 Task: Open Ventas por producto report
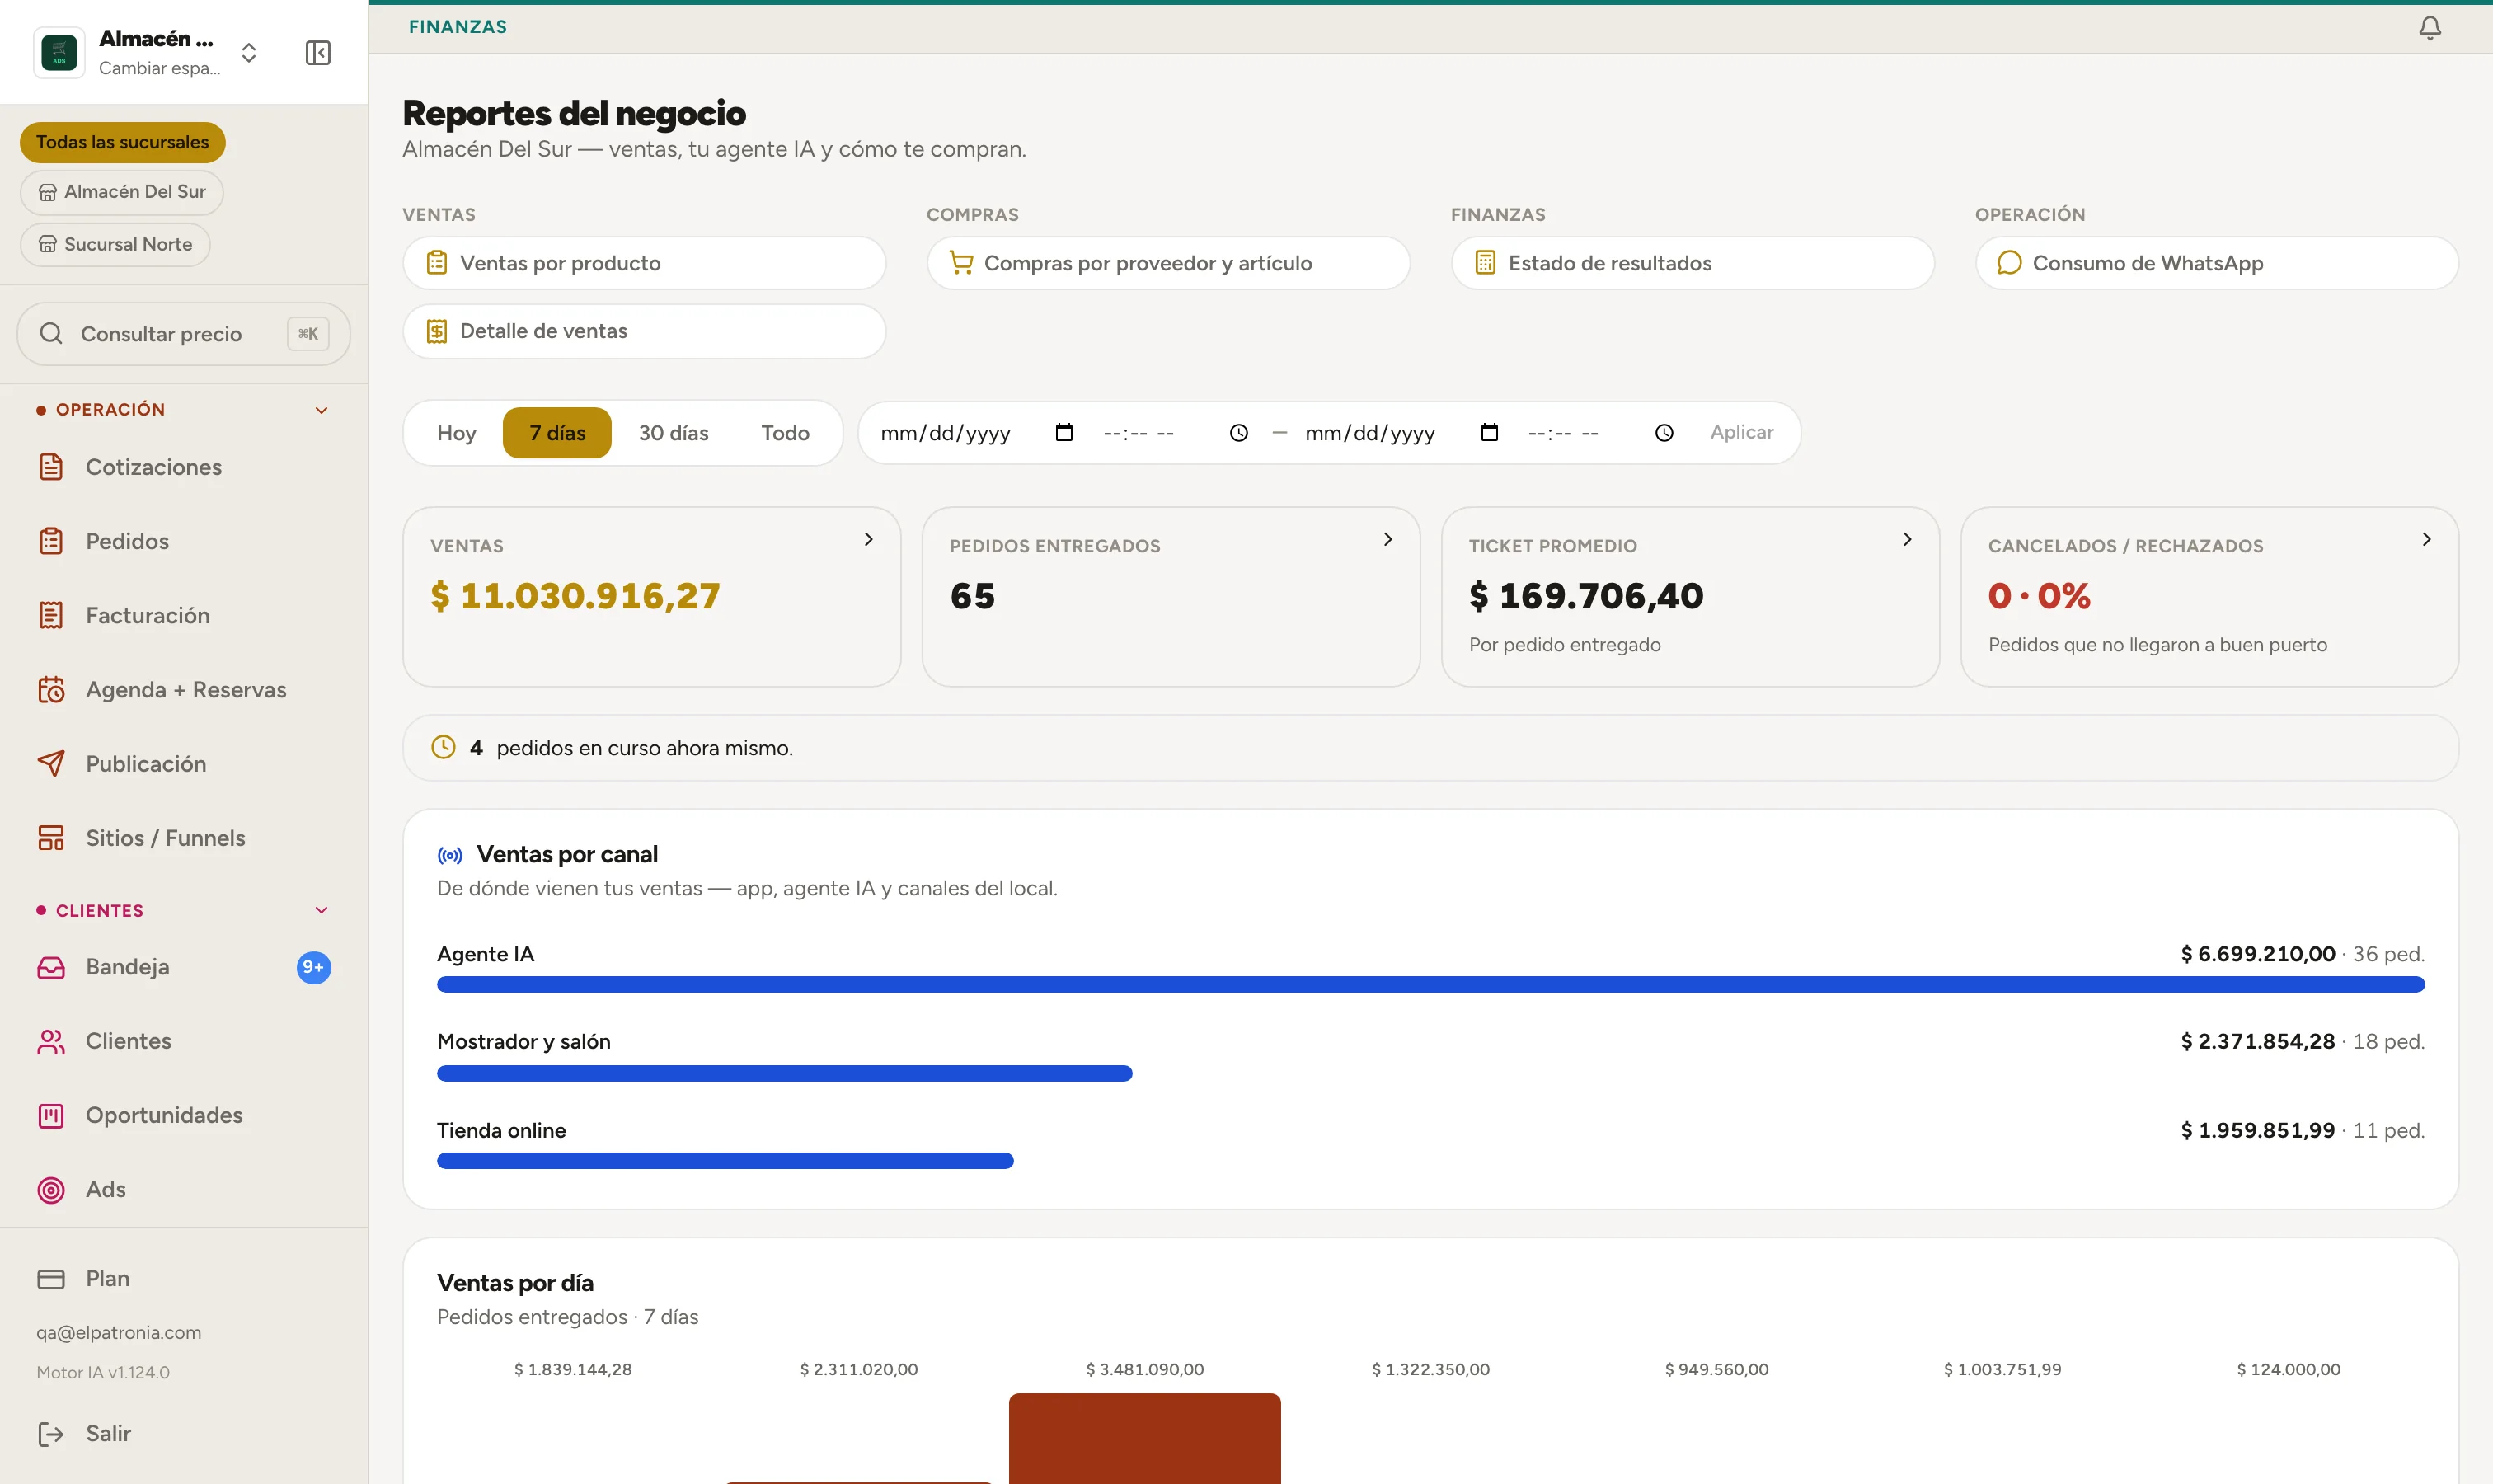click(644, 263)
